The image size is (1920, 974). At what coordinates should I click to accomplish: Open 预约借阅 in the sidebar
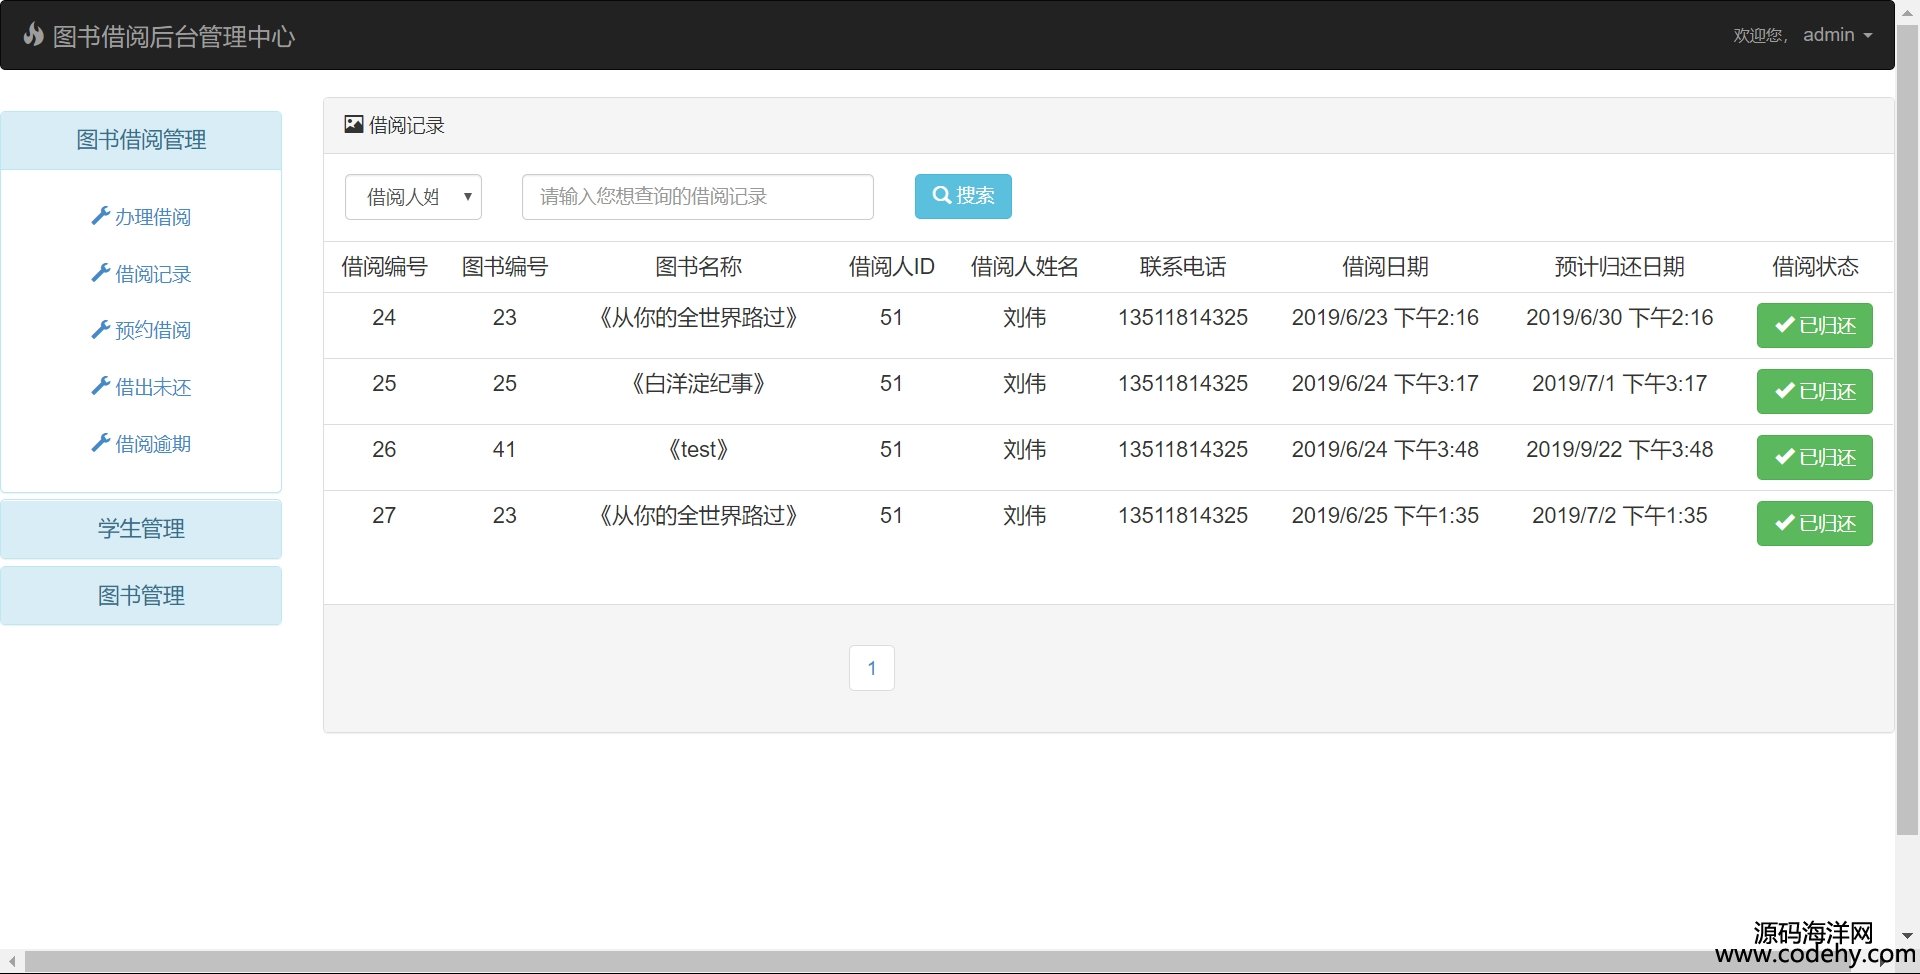coord(152,330)
